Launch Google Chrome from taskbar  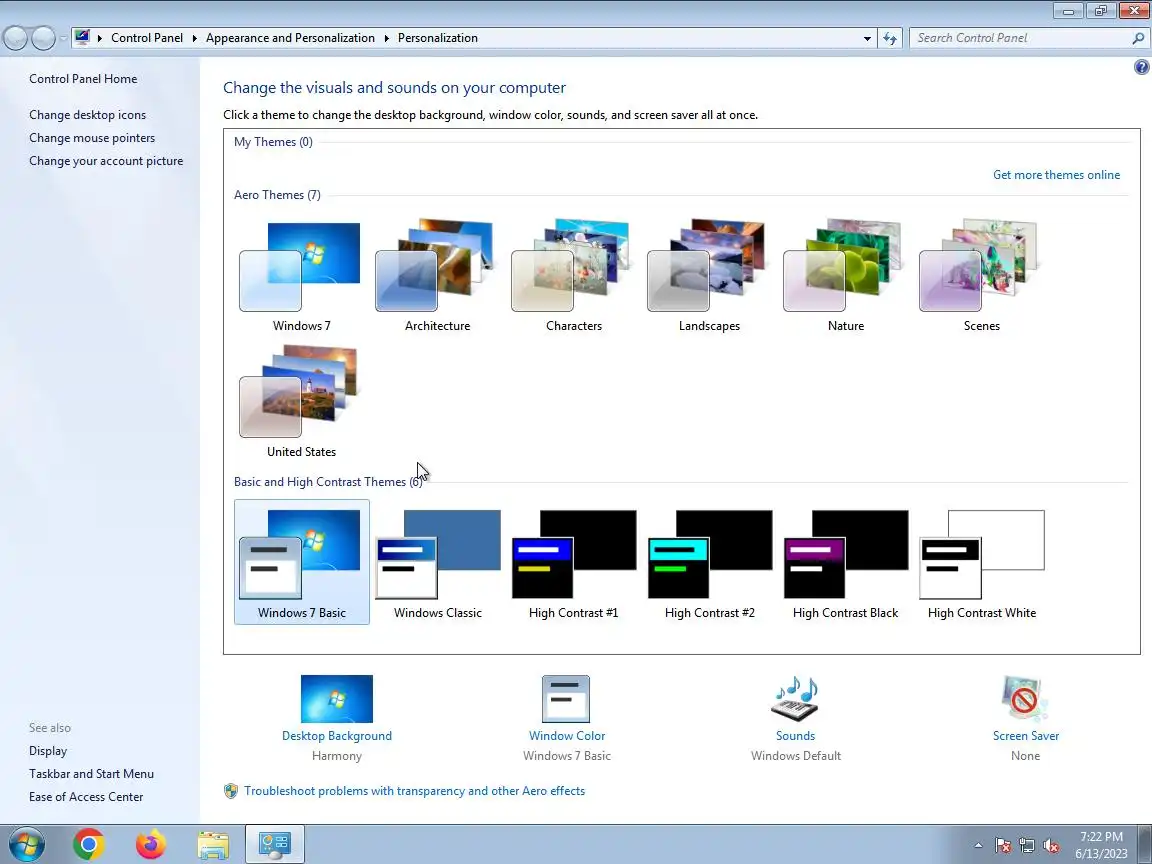tap(88, 844)
